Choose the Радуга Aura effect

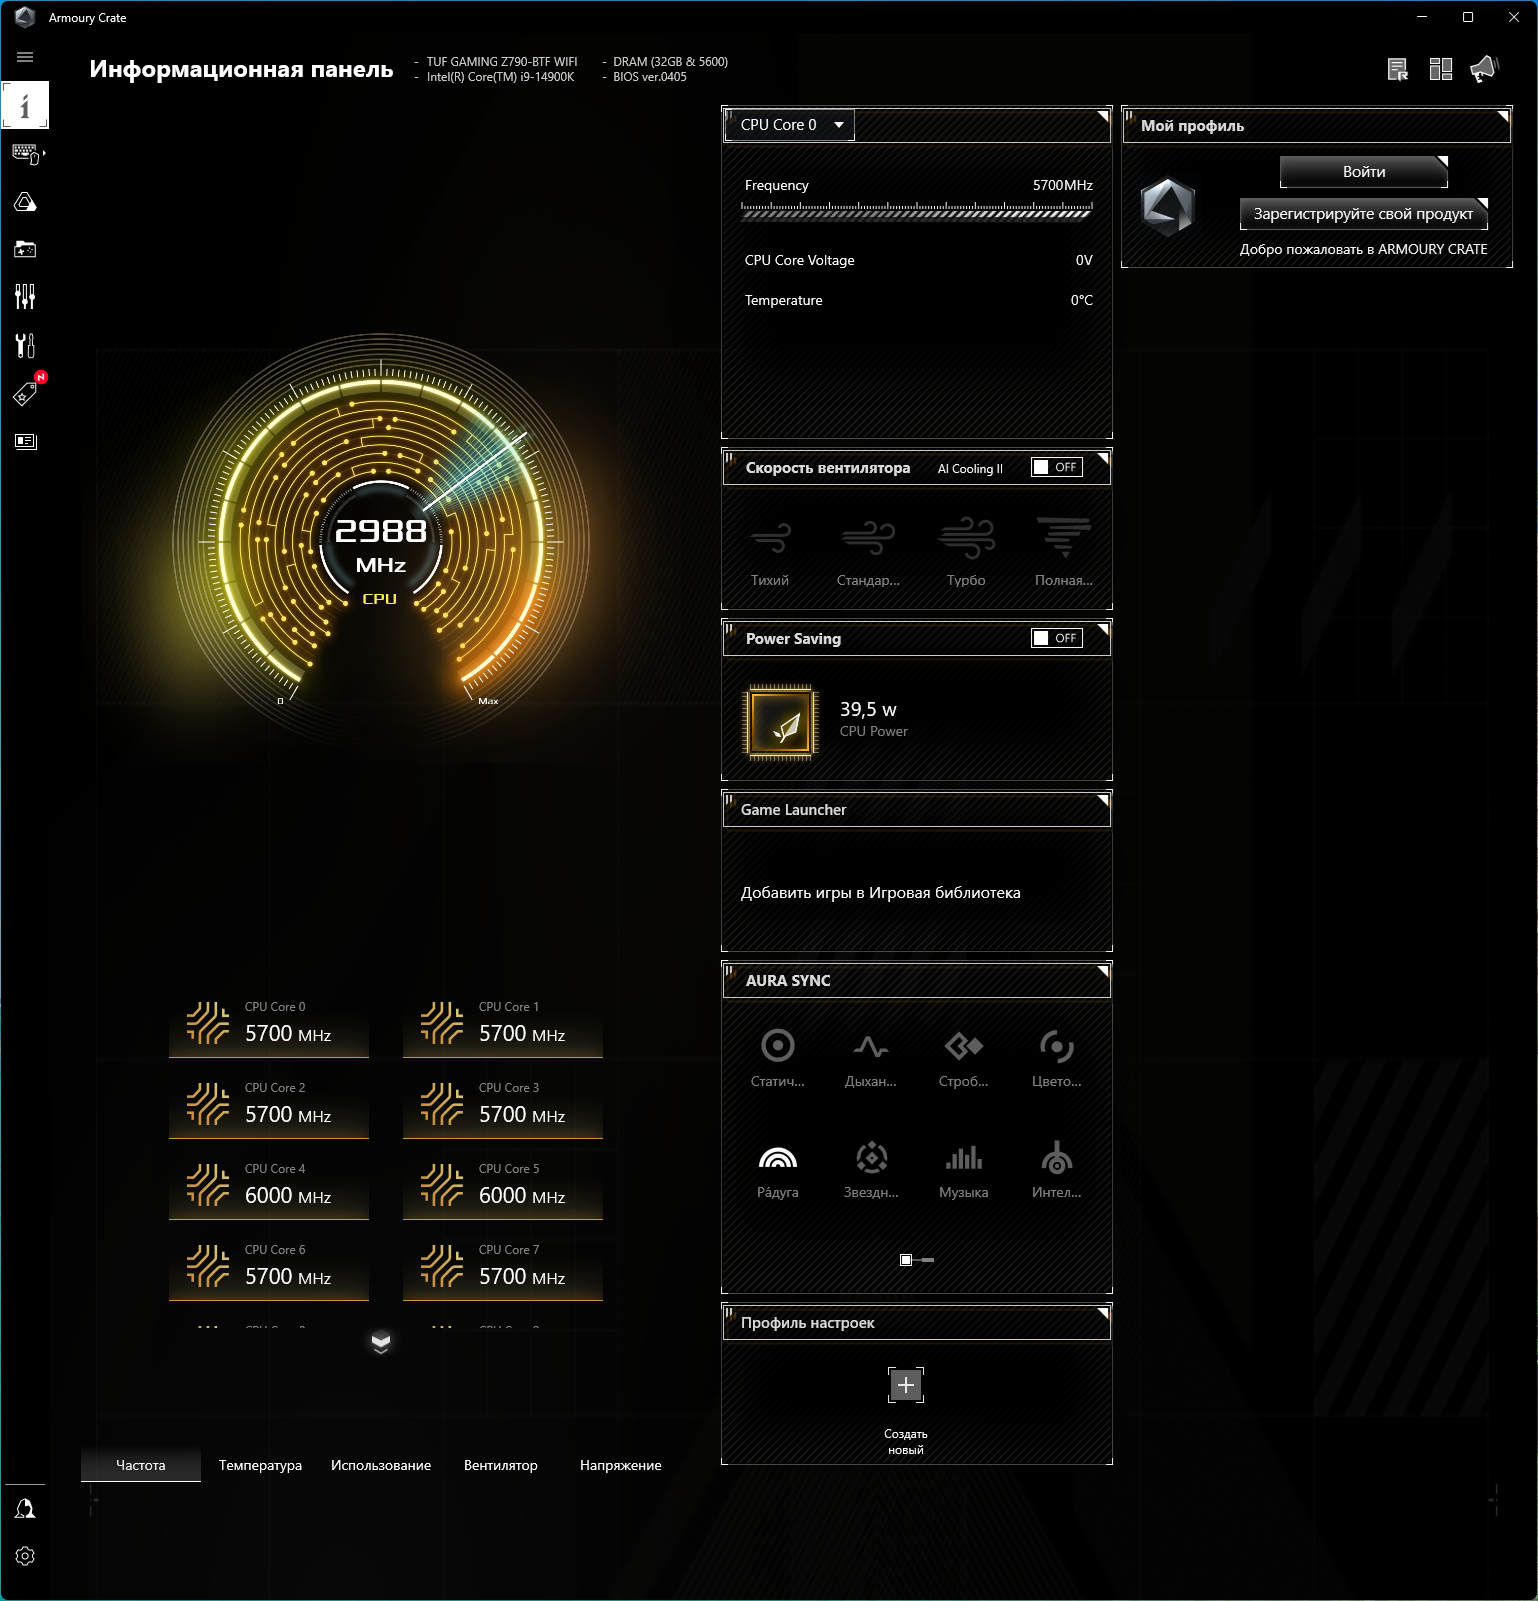778,1169
